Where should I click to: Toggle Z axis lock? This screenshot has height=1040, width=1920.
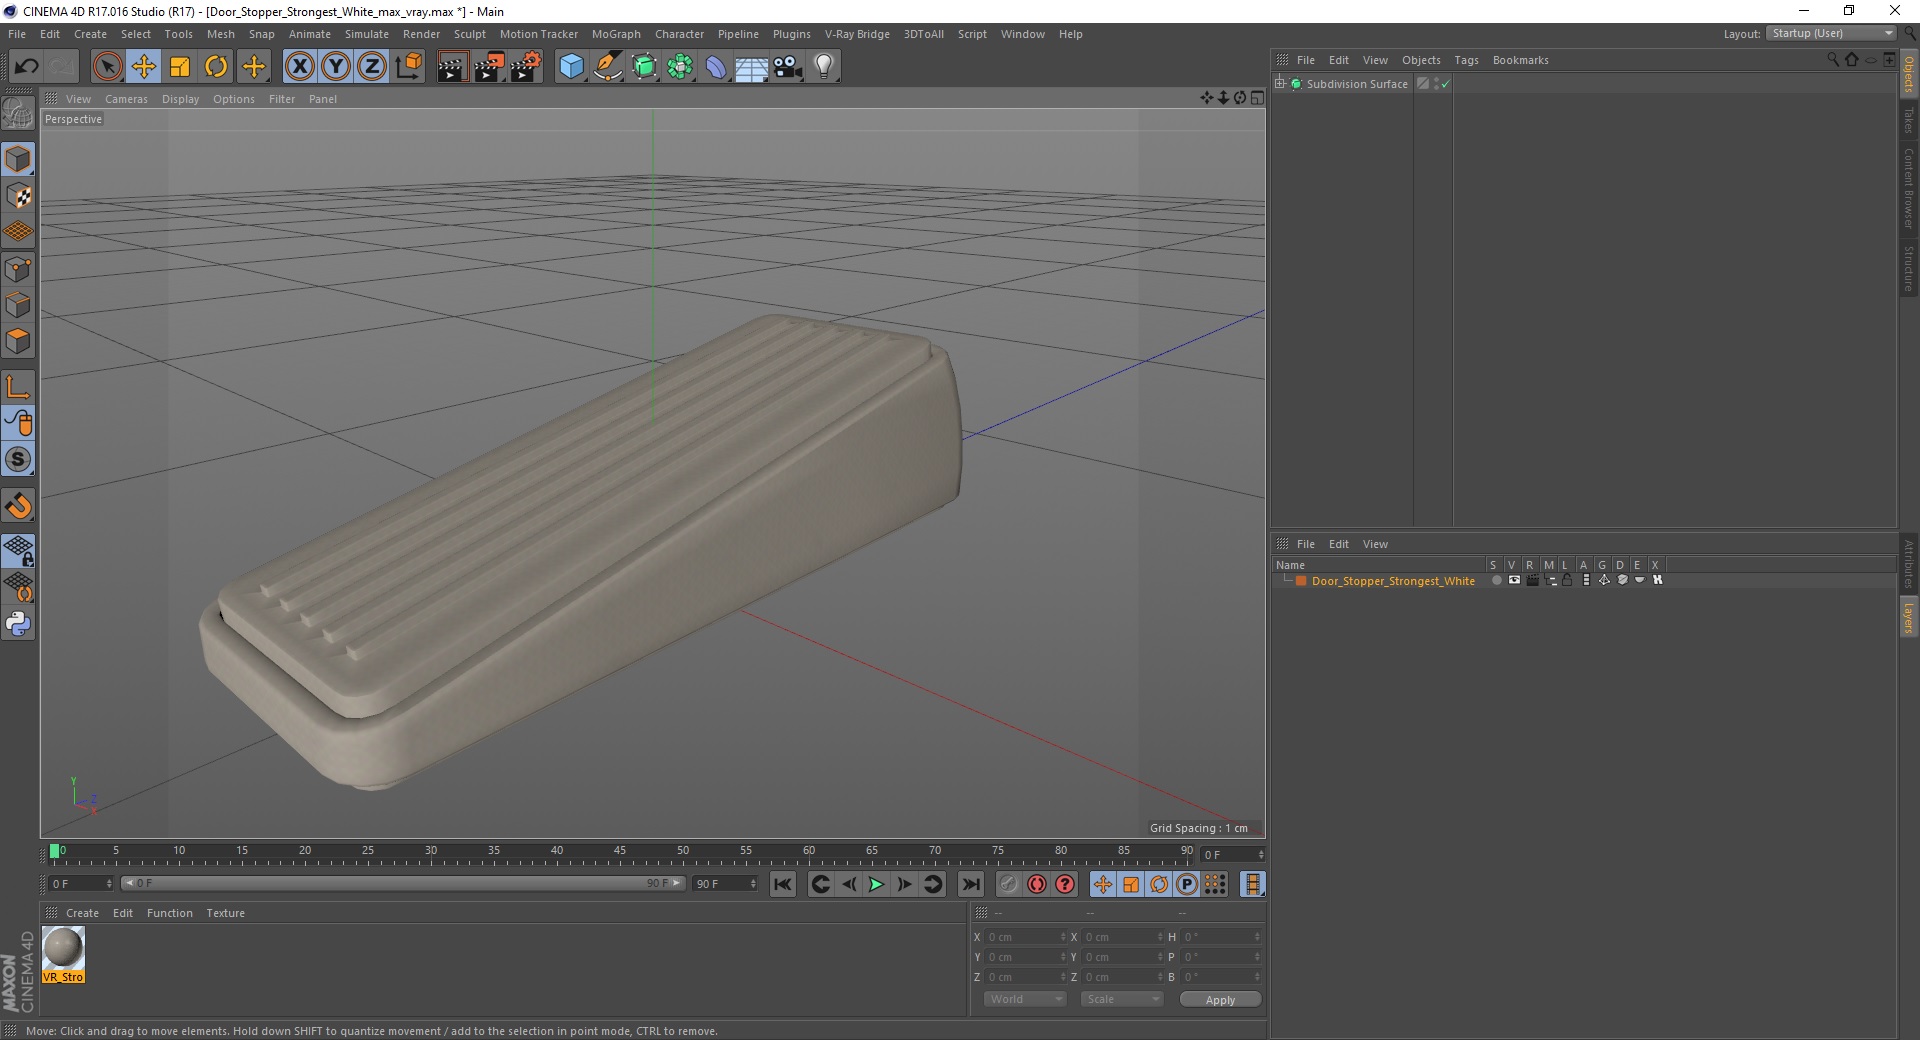[x=372, y=67]
